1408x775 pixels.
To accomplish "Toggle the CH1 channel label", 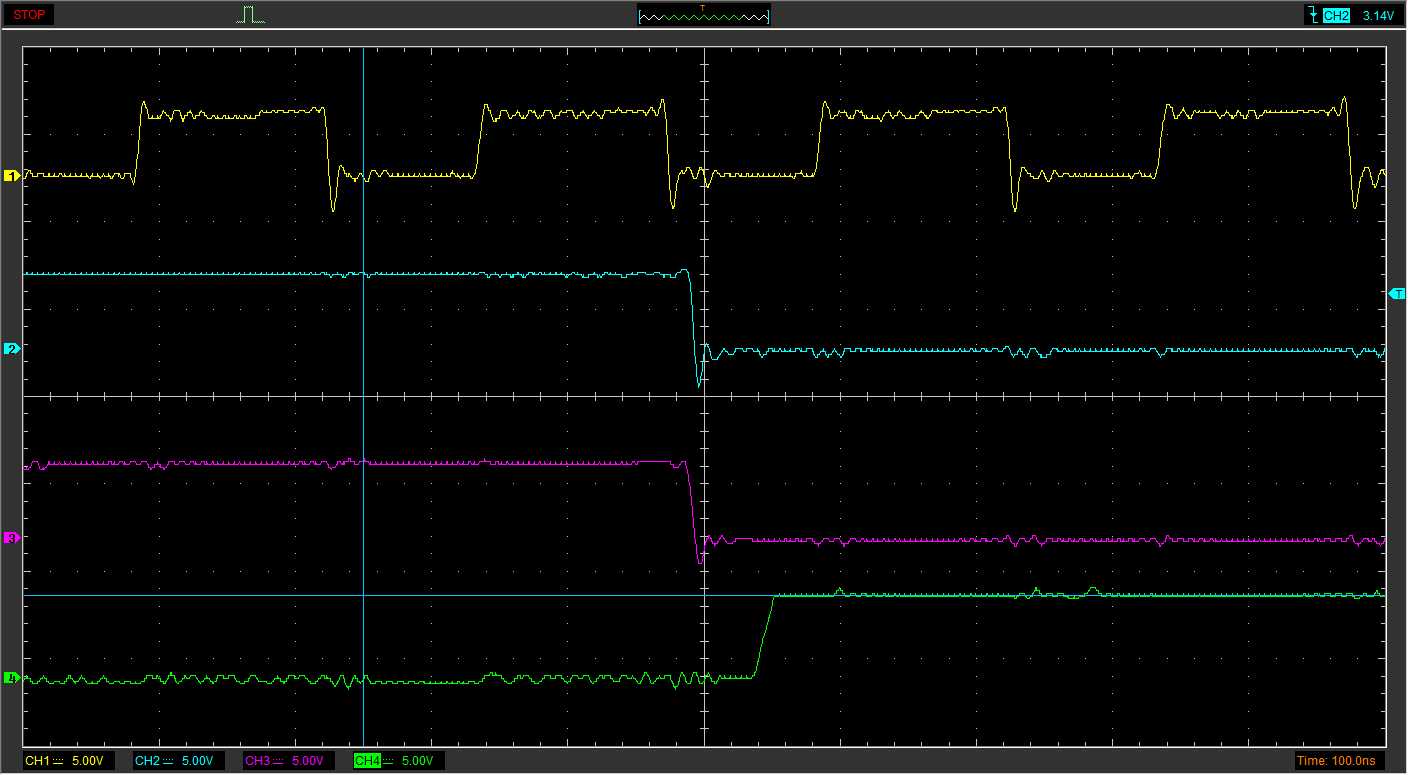I will 37,761.
